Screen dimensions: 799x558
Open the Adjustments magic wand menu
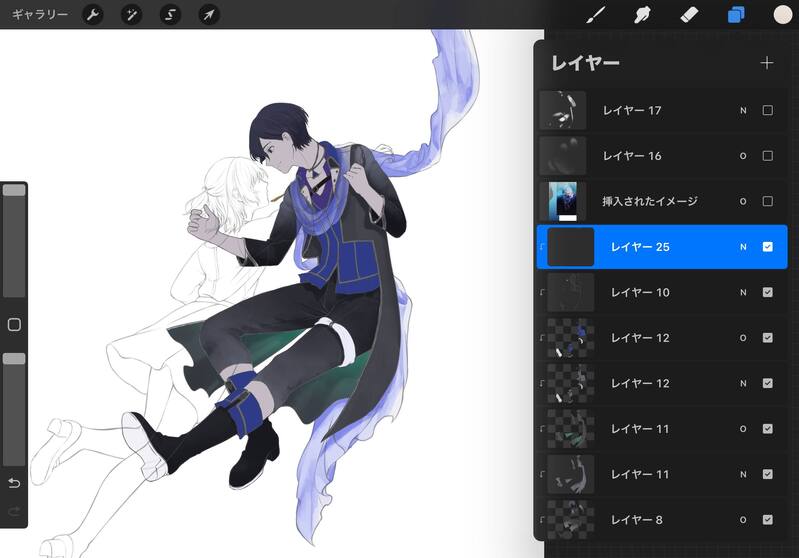point(131,15)
